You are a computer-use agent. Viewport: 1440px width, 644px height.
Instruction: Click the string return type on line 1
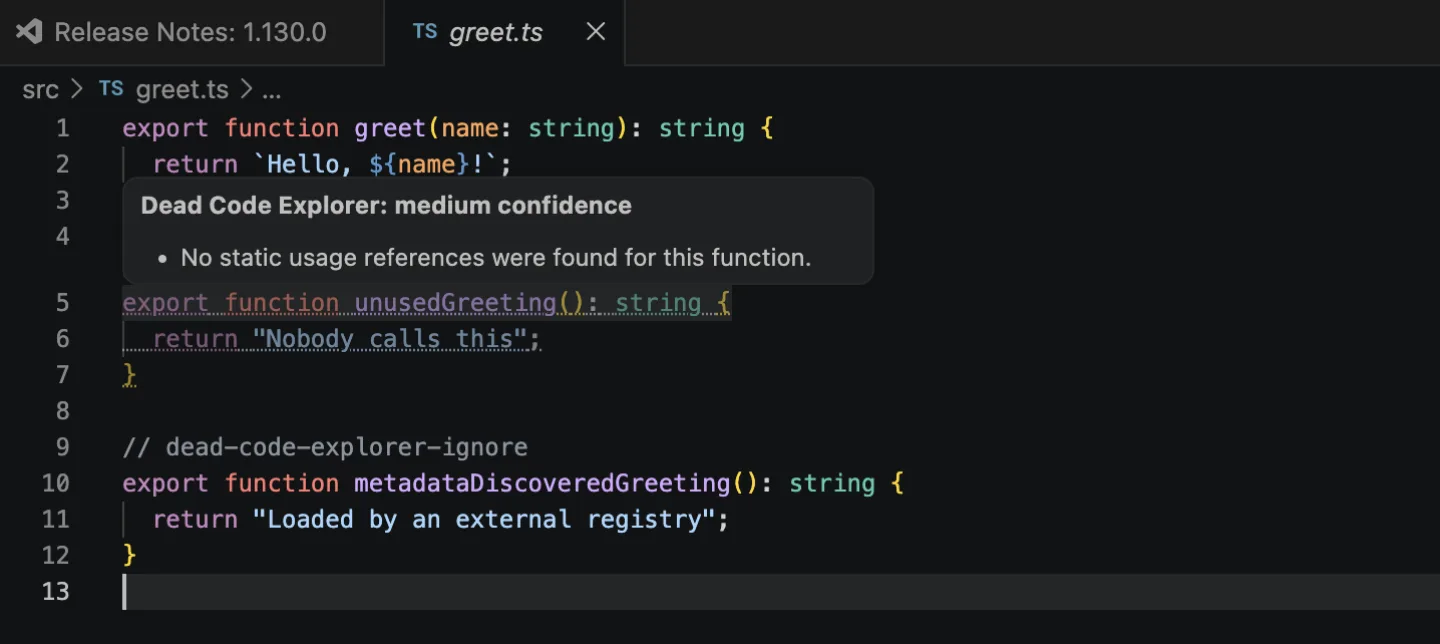[x=702, y=128]
